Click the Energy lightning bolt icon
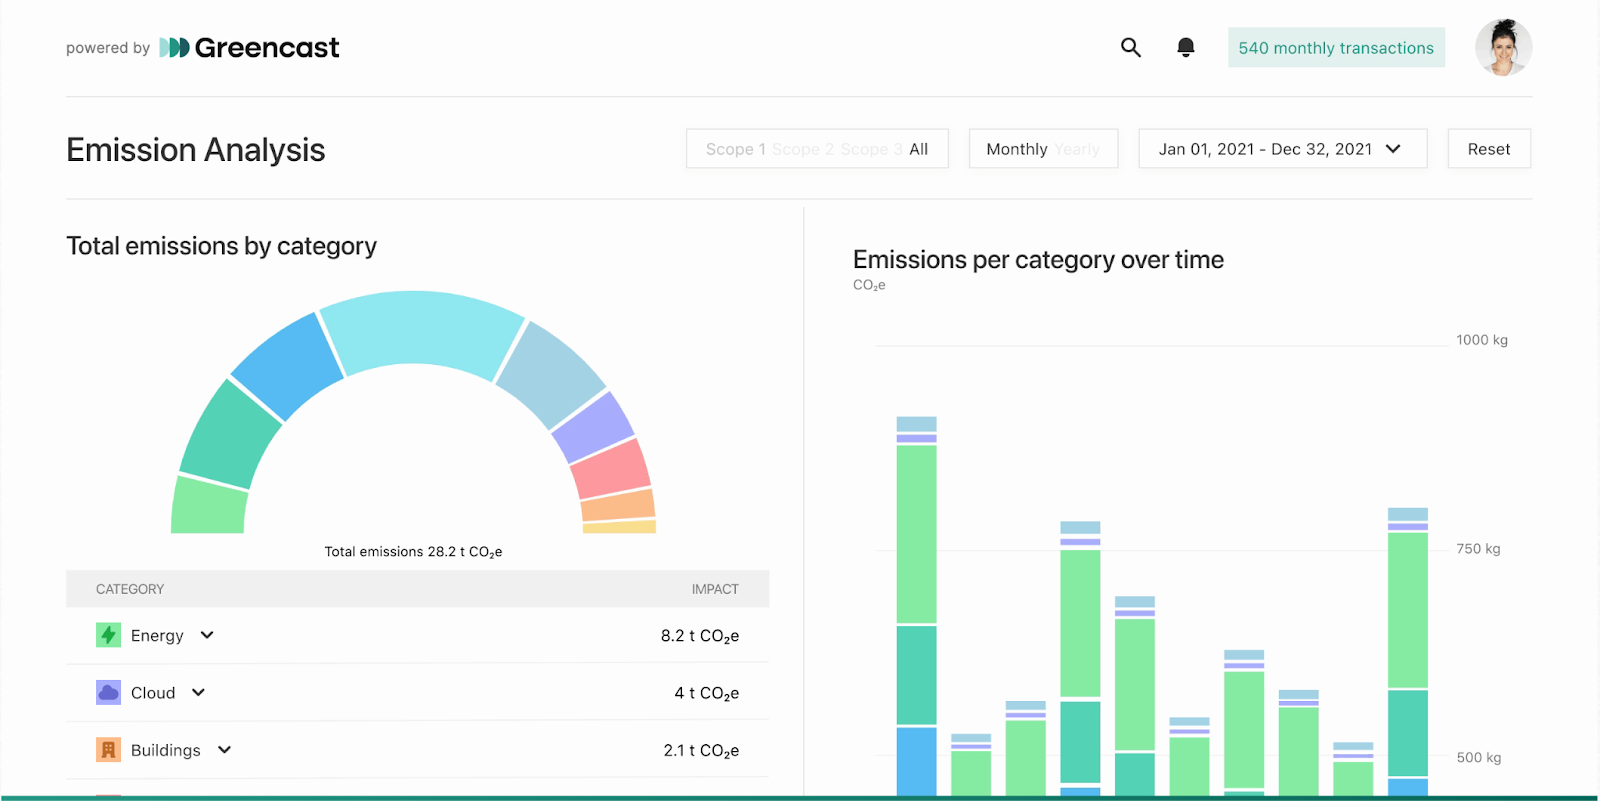1600x801 pixels. [x=108, y=635]
